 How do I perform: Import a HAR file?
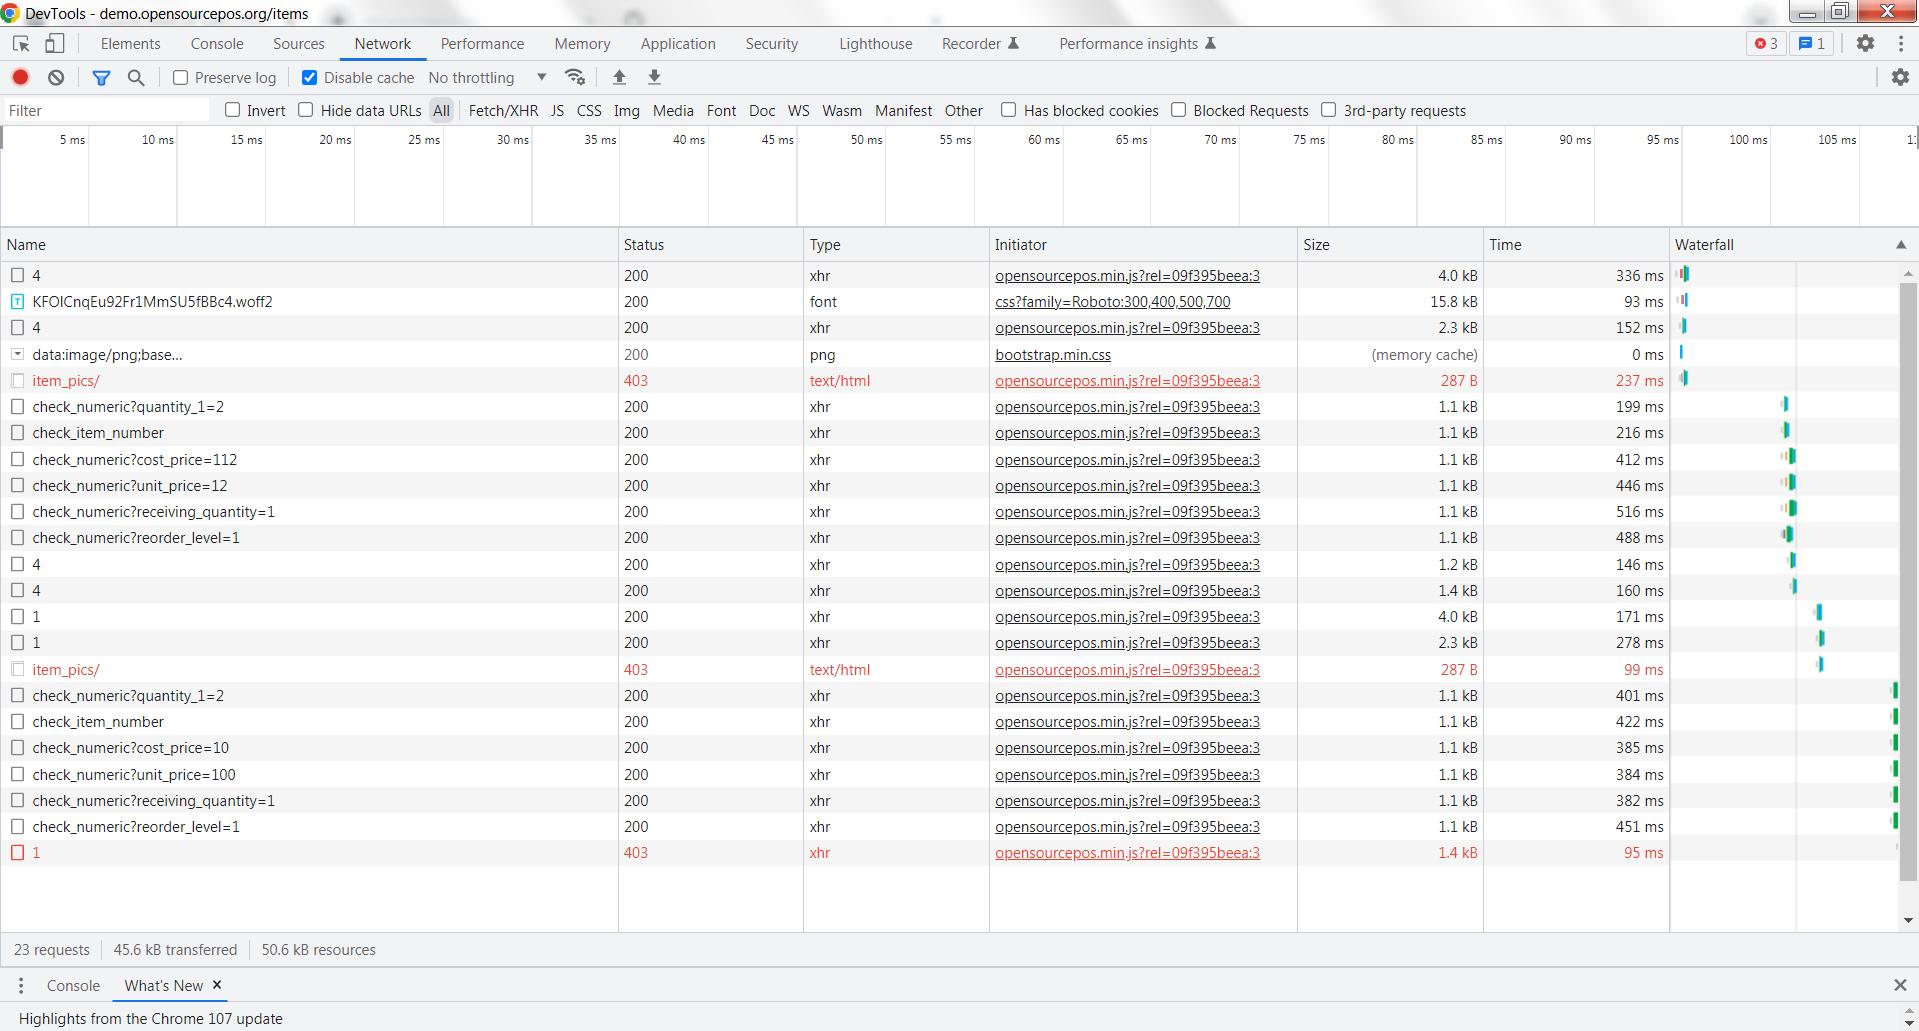pyautogui.click(x=619, y=77)
